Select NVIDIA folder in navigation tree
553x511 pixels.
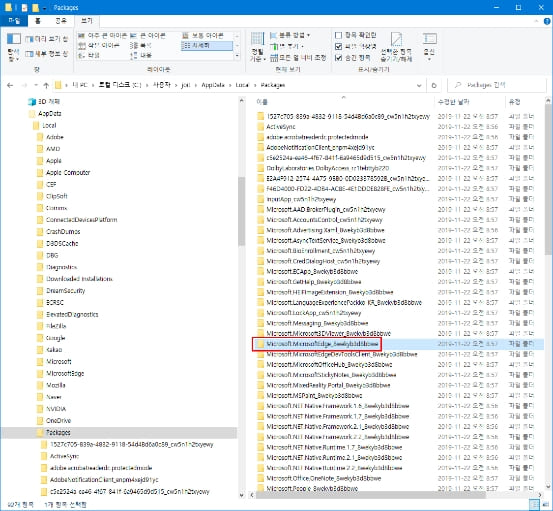click(56, 409)
